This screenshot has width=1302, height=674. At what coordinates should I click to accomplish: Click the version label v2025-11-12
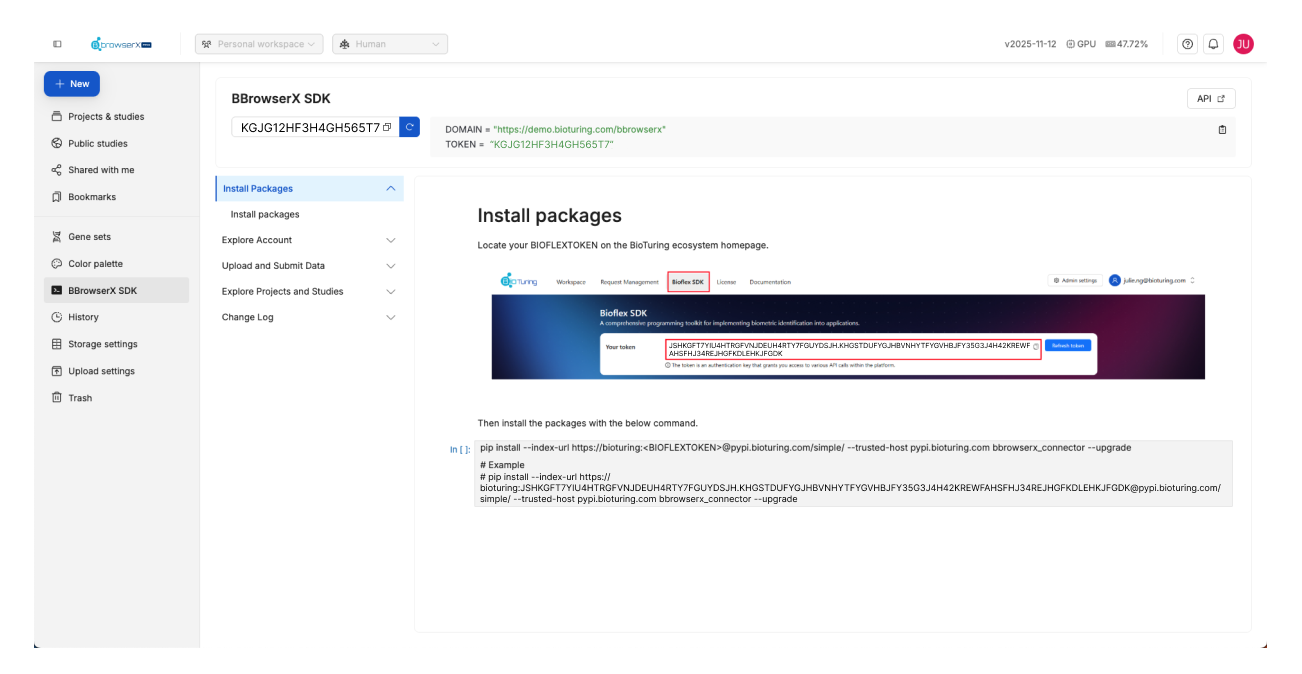click(x=1030, y=44)
